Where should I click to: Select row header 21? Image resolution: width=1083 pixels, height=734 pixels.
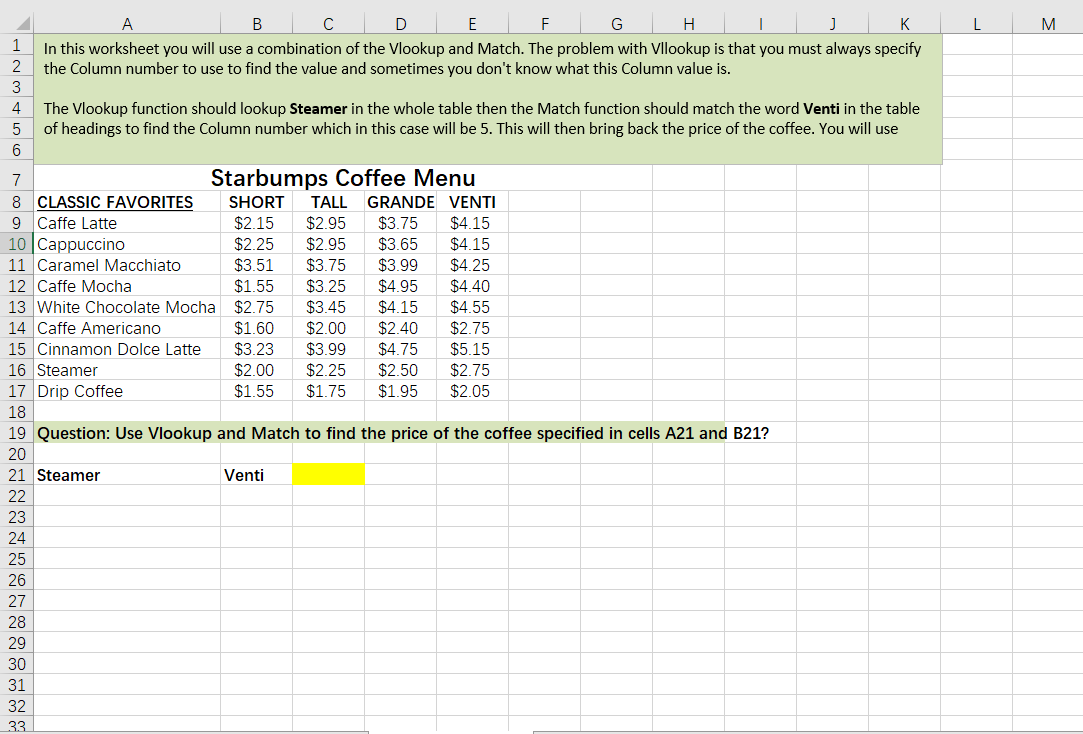coord(16,474)
